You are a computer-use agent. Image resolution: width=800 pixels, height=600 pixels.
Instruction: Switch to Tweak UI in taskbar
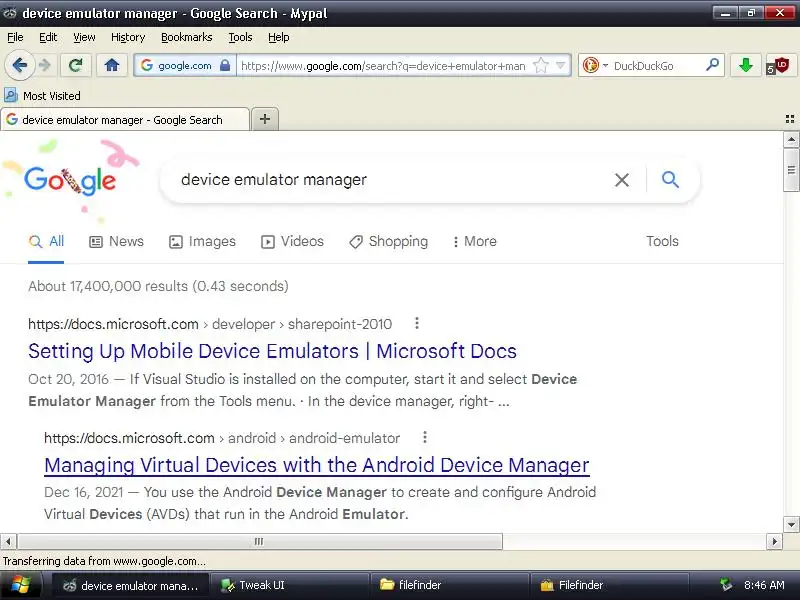[289, 585]
